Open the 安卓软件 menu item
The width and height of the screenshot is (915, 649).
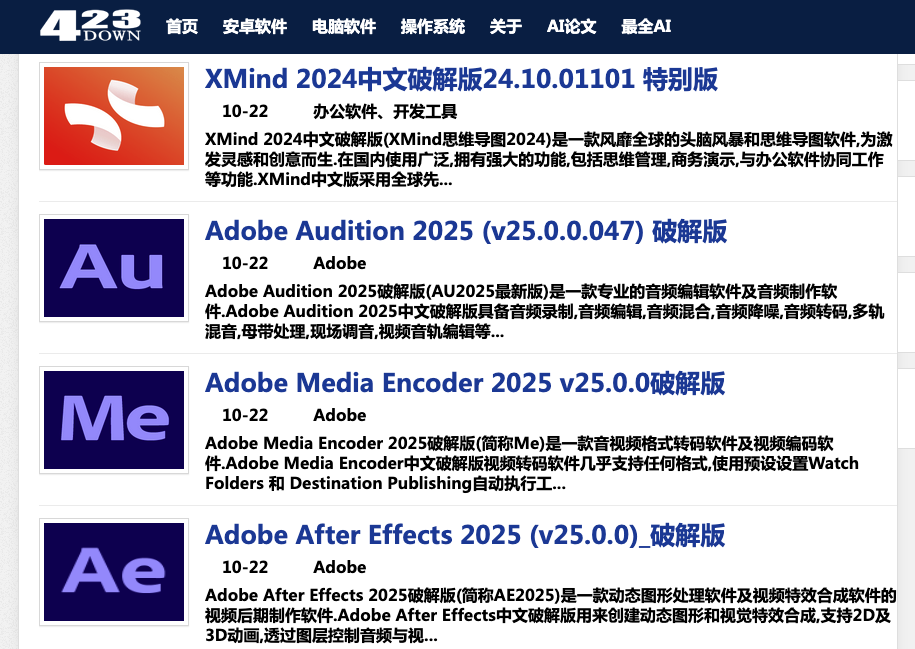(x=254, y=26)
